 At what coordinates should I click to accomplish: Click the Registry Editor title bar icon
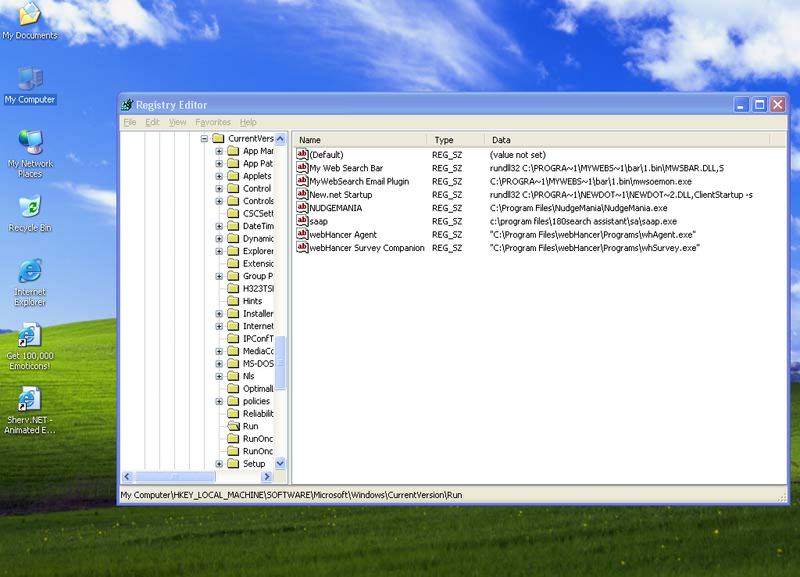click(127, 105)
